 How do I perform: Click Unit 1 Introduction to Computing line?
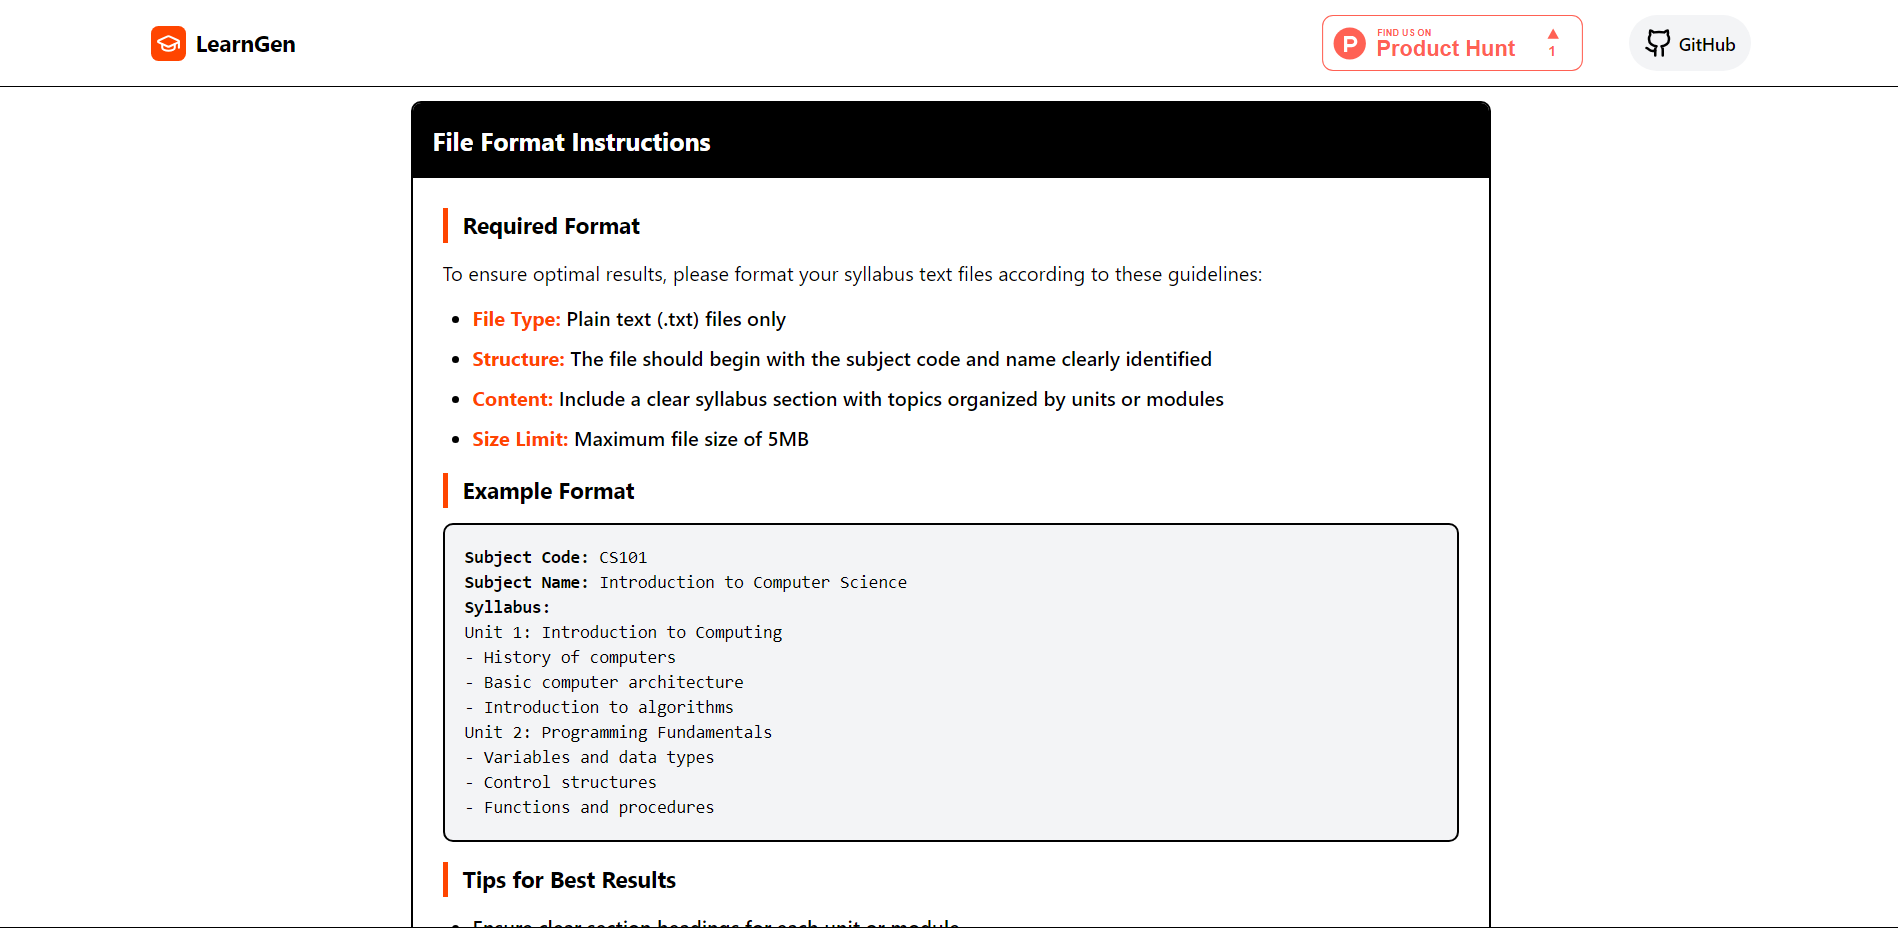(623, 632)
